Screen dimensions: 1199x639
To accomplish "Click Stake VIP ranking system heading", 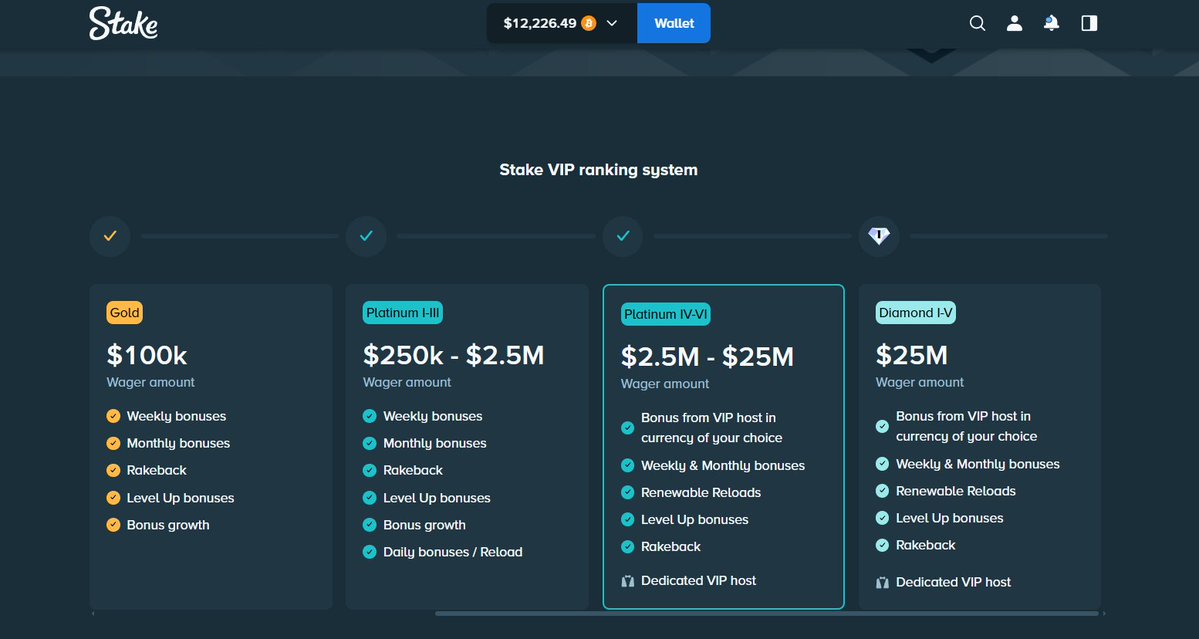I will (x=599, y=170).
